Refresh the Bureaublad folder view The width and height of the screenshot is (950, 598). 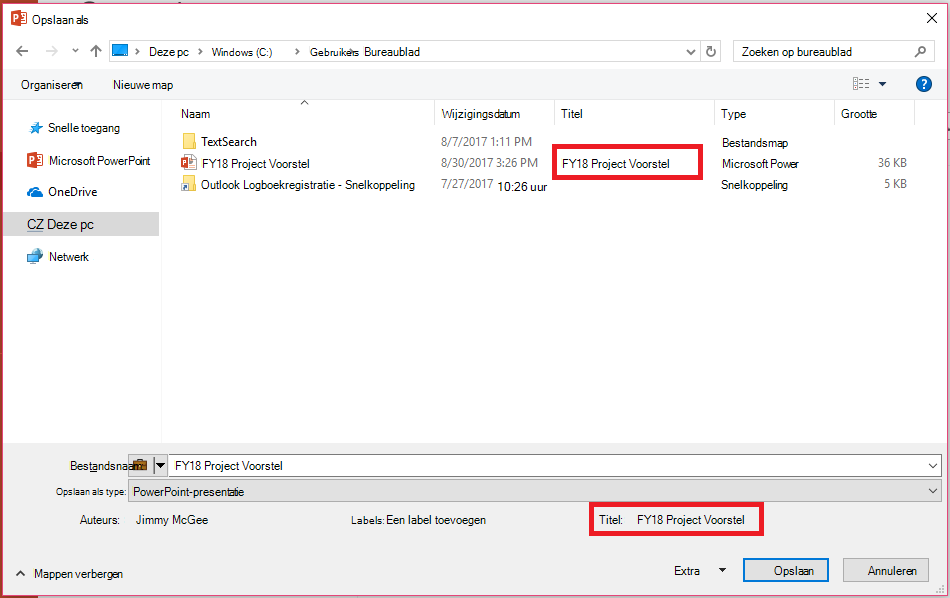(x=711, y=52)
